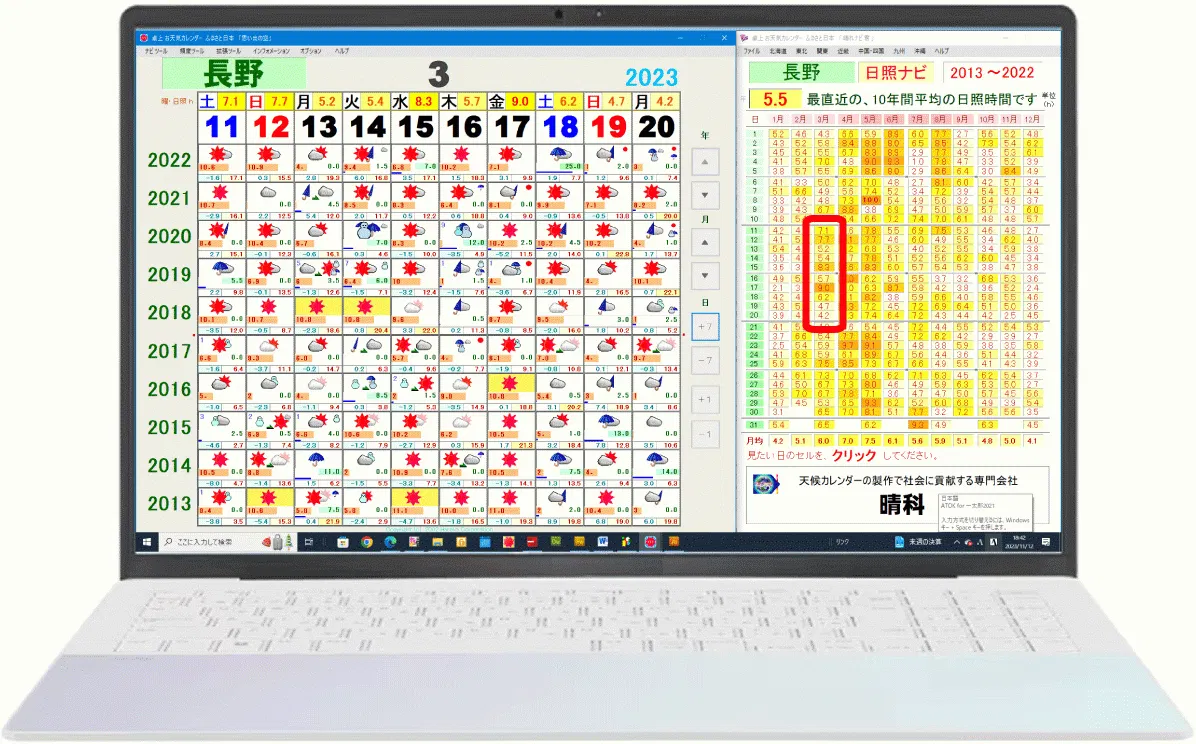This screenshot has height=744, width=1196.
Task: Click the −7 days button
Action: coord(704,360)
